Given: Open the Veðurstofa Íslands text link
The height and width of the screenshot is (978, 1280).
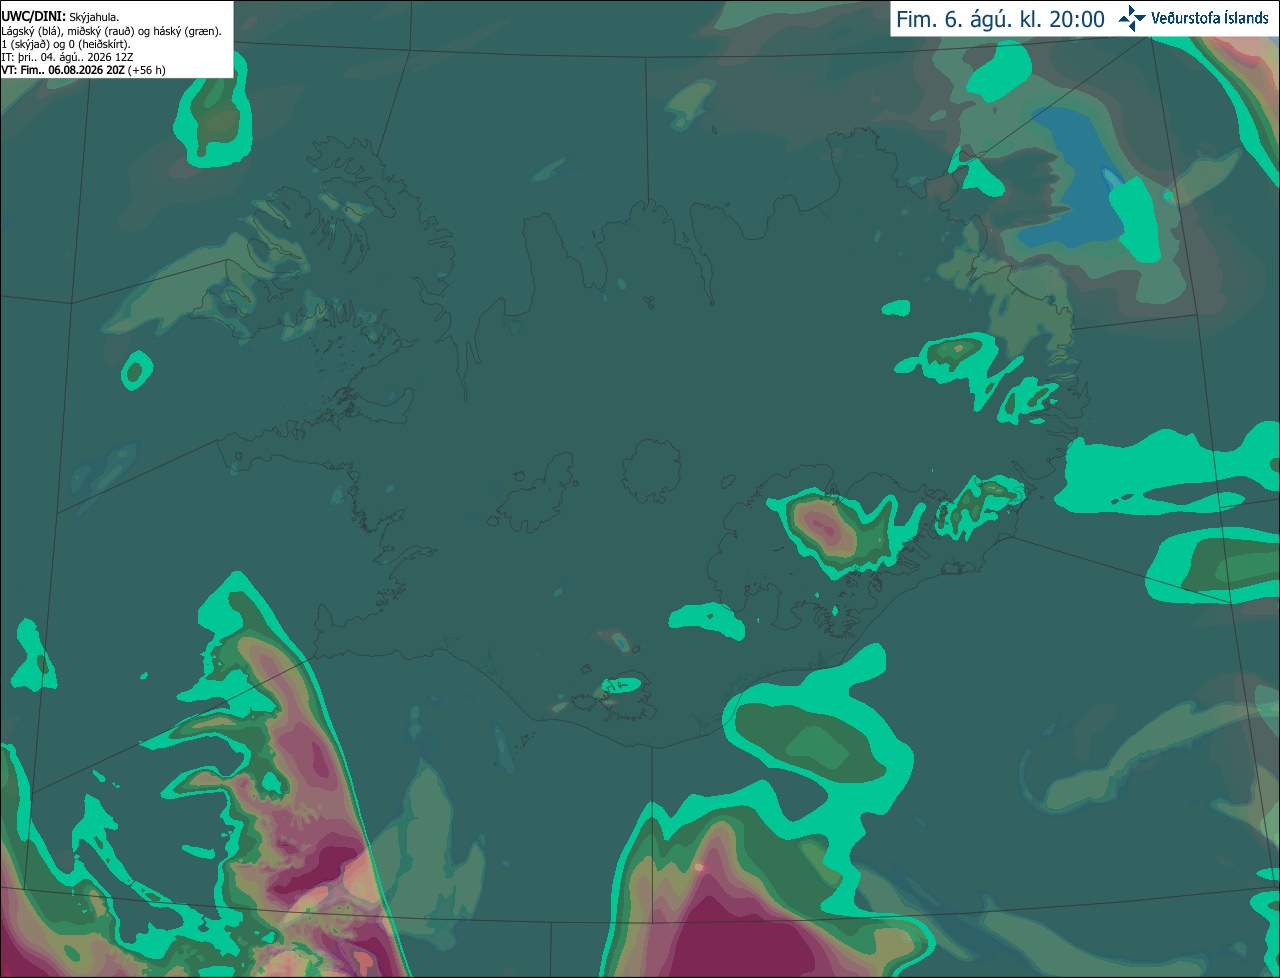Looking at the screenshot, I should [1209, 18].
